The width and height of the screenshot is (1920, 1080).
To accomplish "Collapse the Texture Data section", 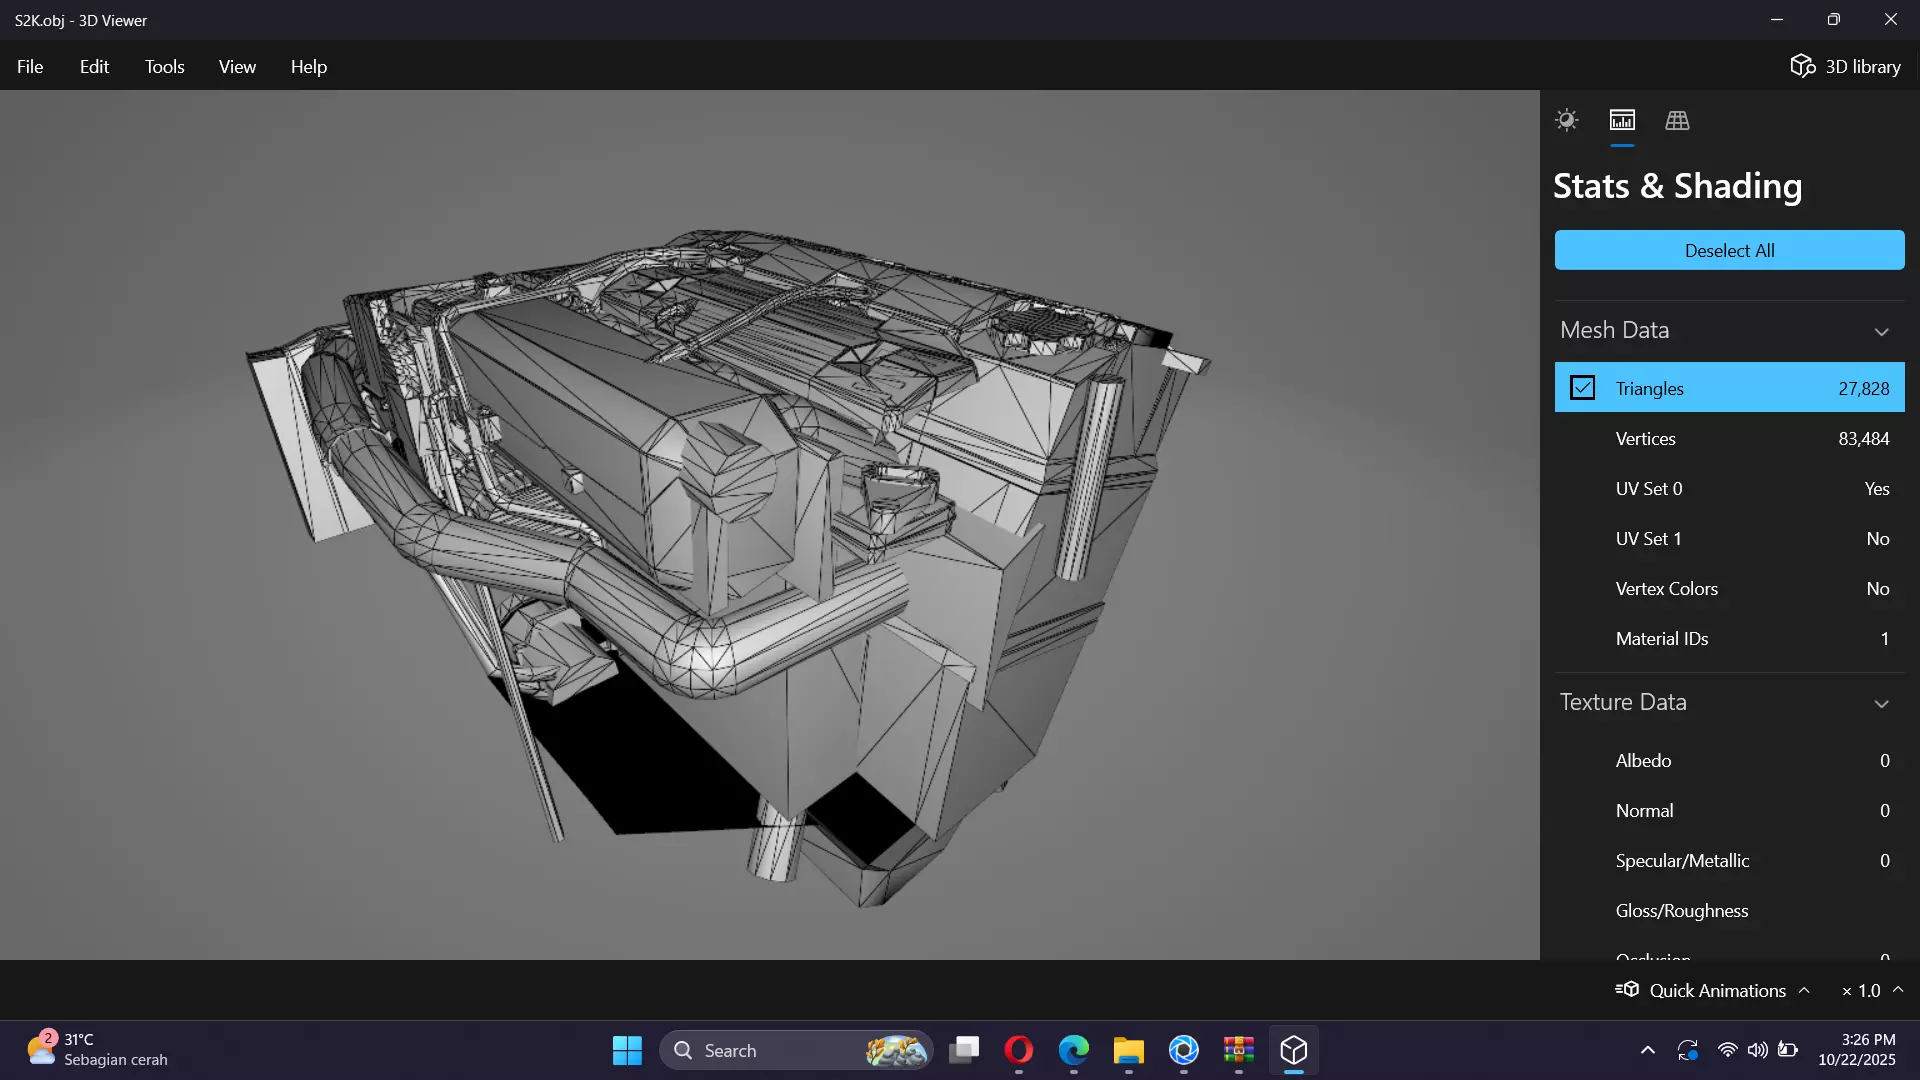I will click(x=1881, y=703).
